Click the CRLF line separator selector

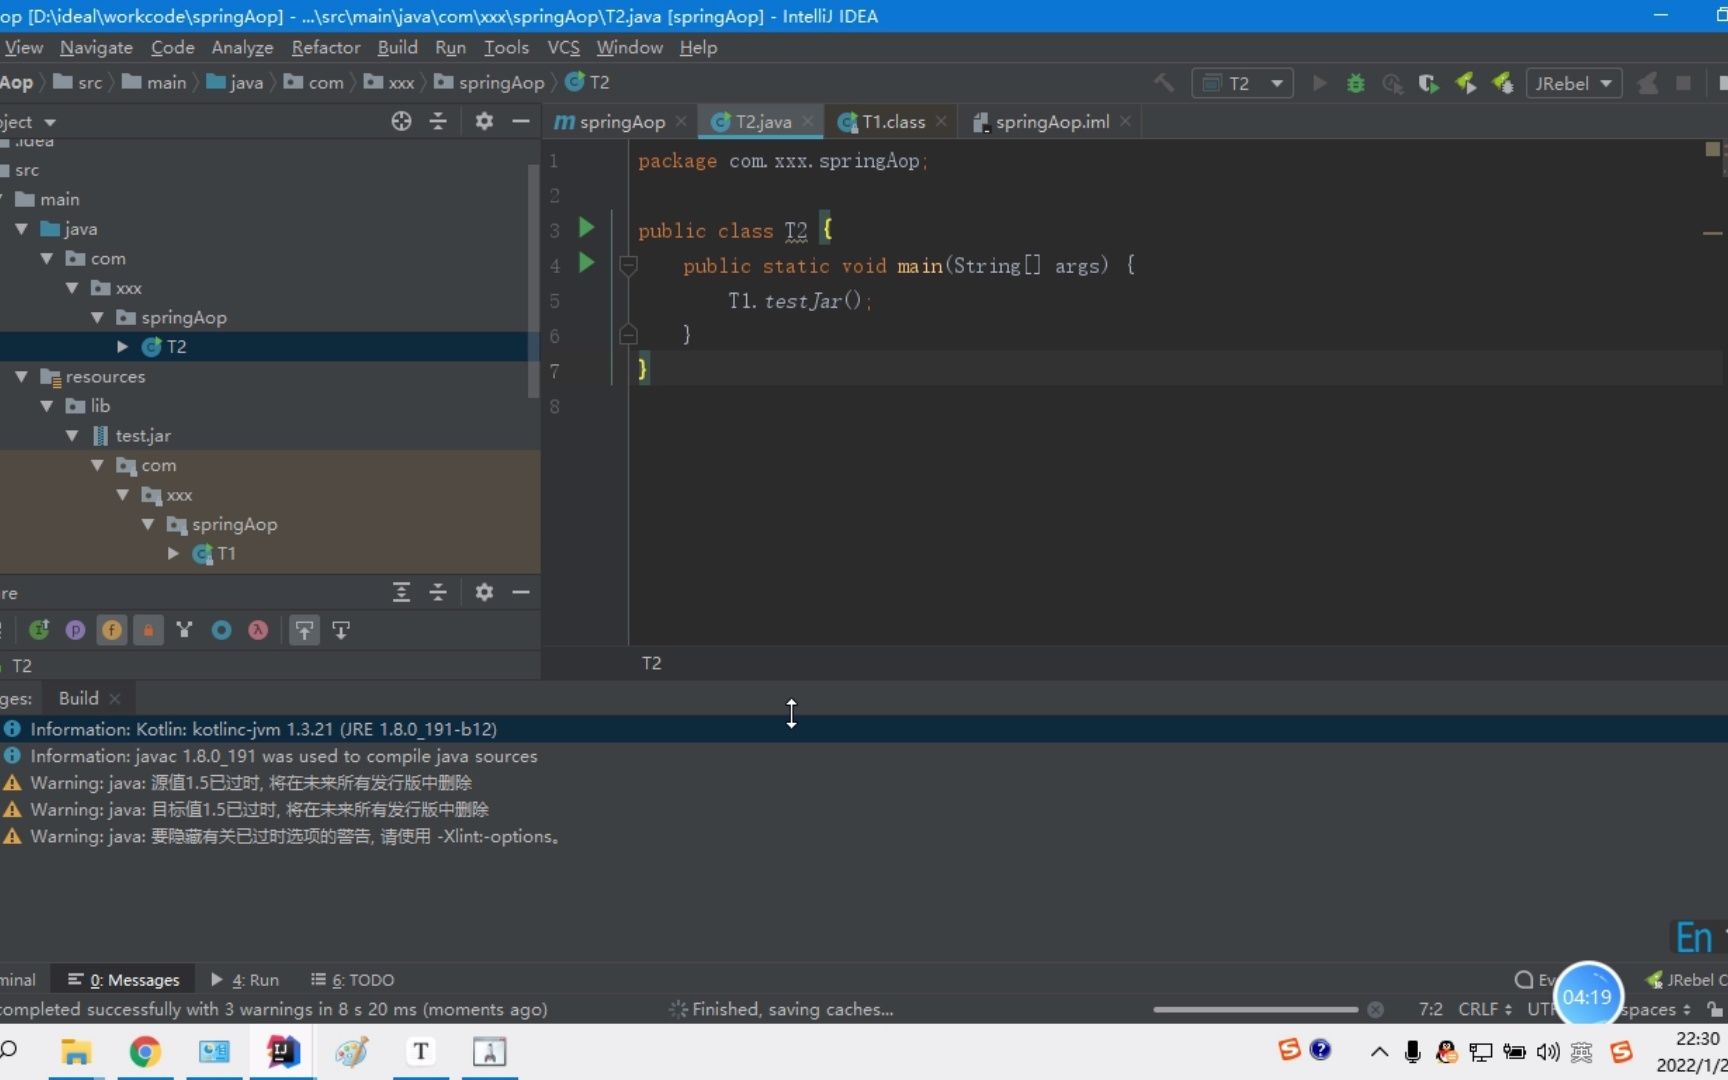coord(1485,1009)
